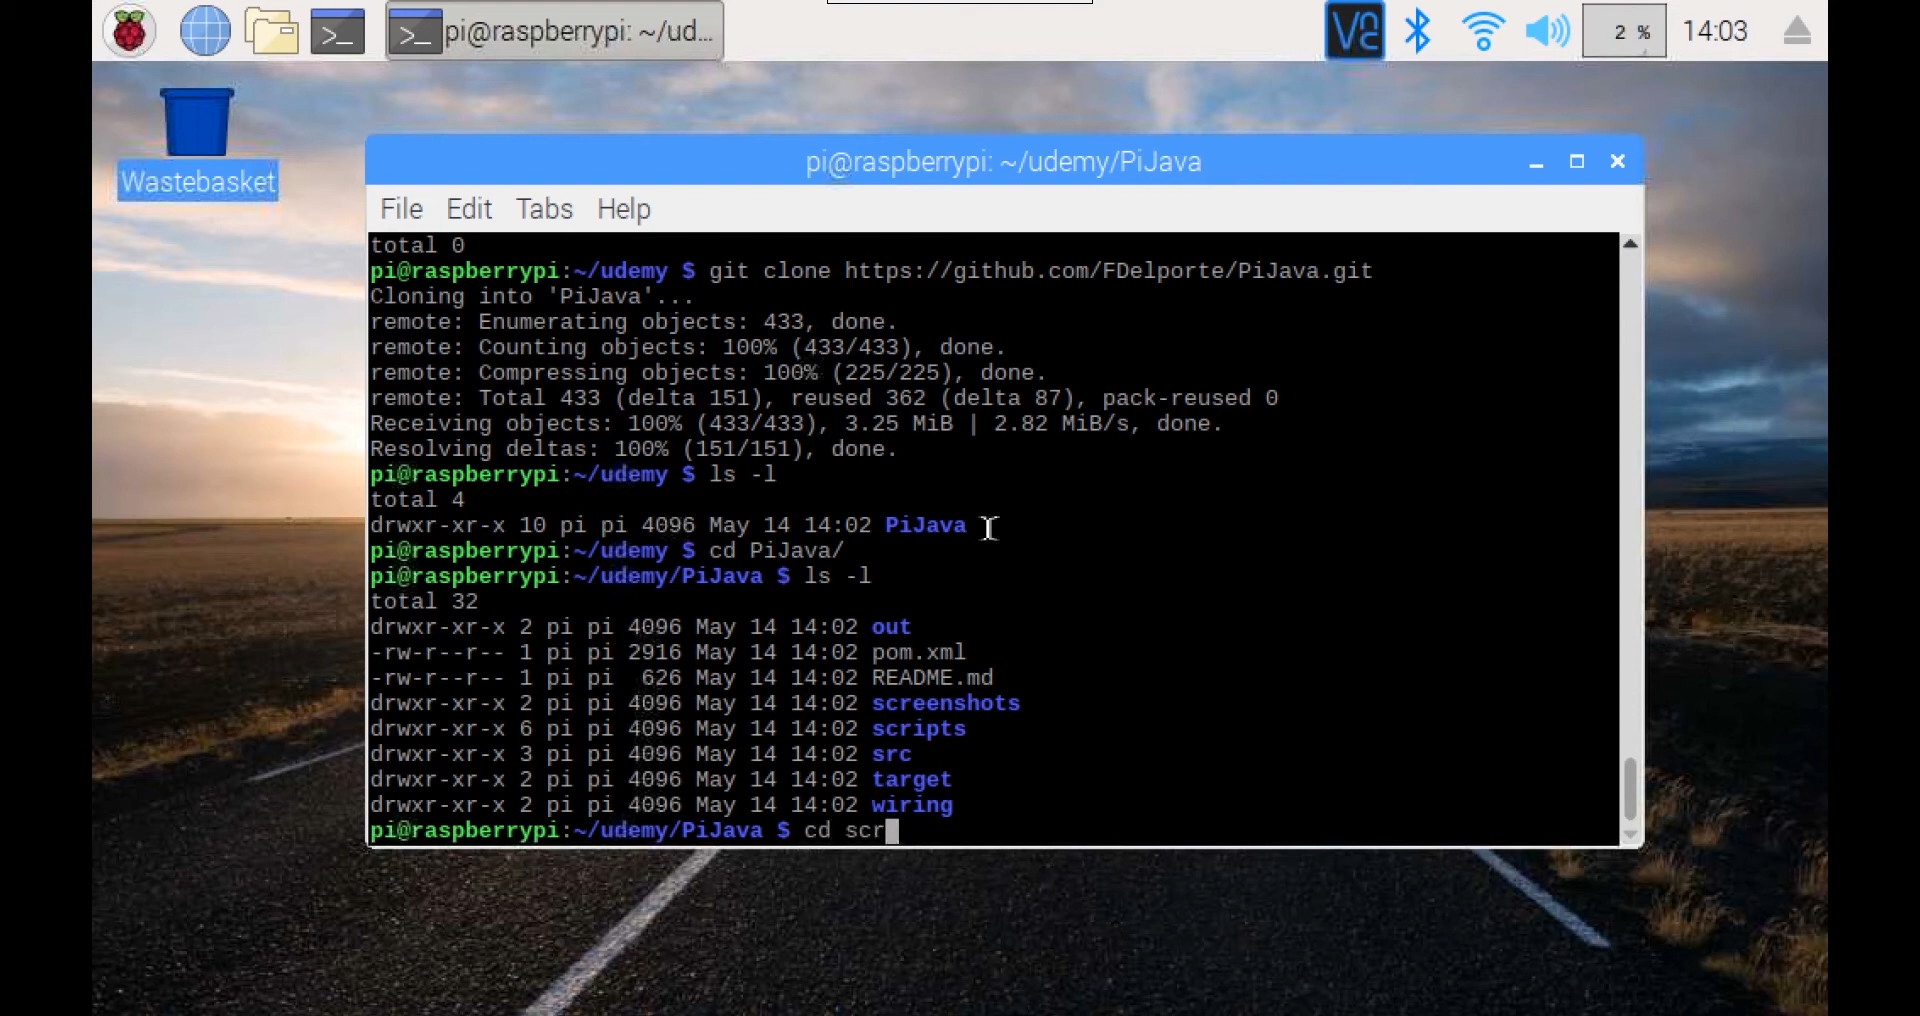Open the Bluetooth settings from the tray
1920x1016 pixels.
[x=1418, y=30]
